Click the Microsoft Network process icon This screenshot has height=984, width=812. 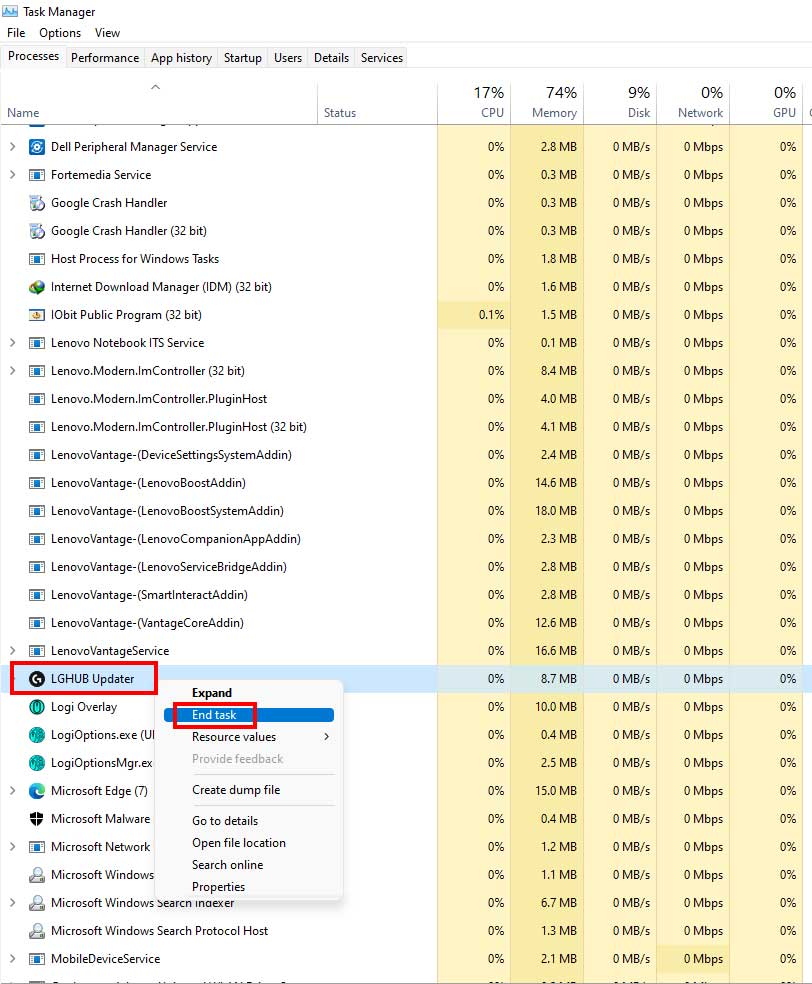click(x=37, y=847)
